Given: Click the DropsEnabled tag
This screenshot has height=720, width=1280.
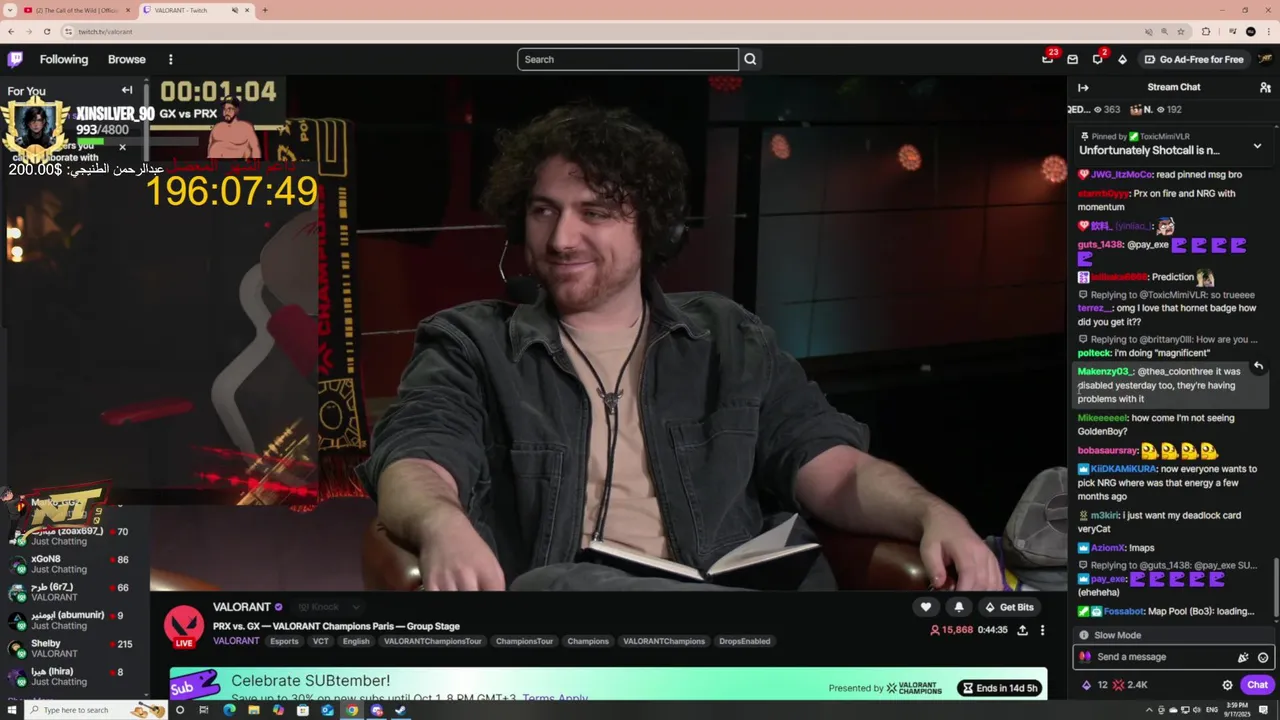Looking at the screenshot, I should coord(745,641).
